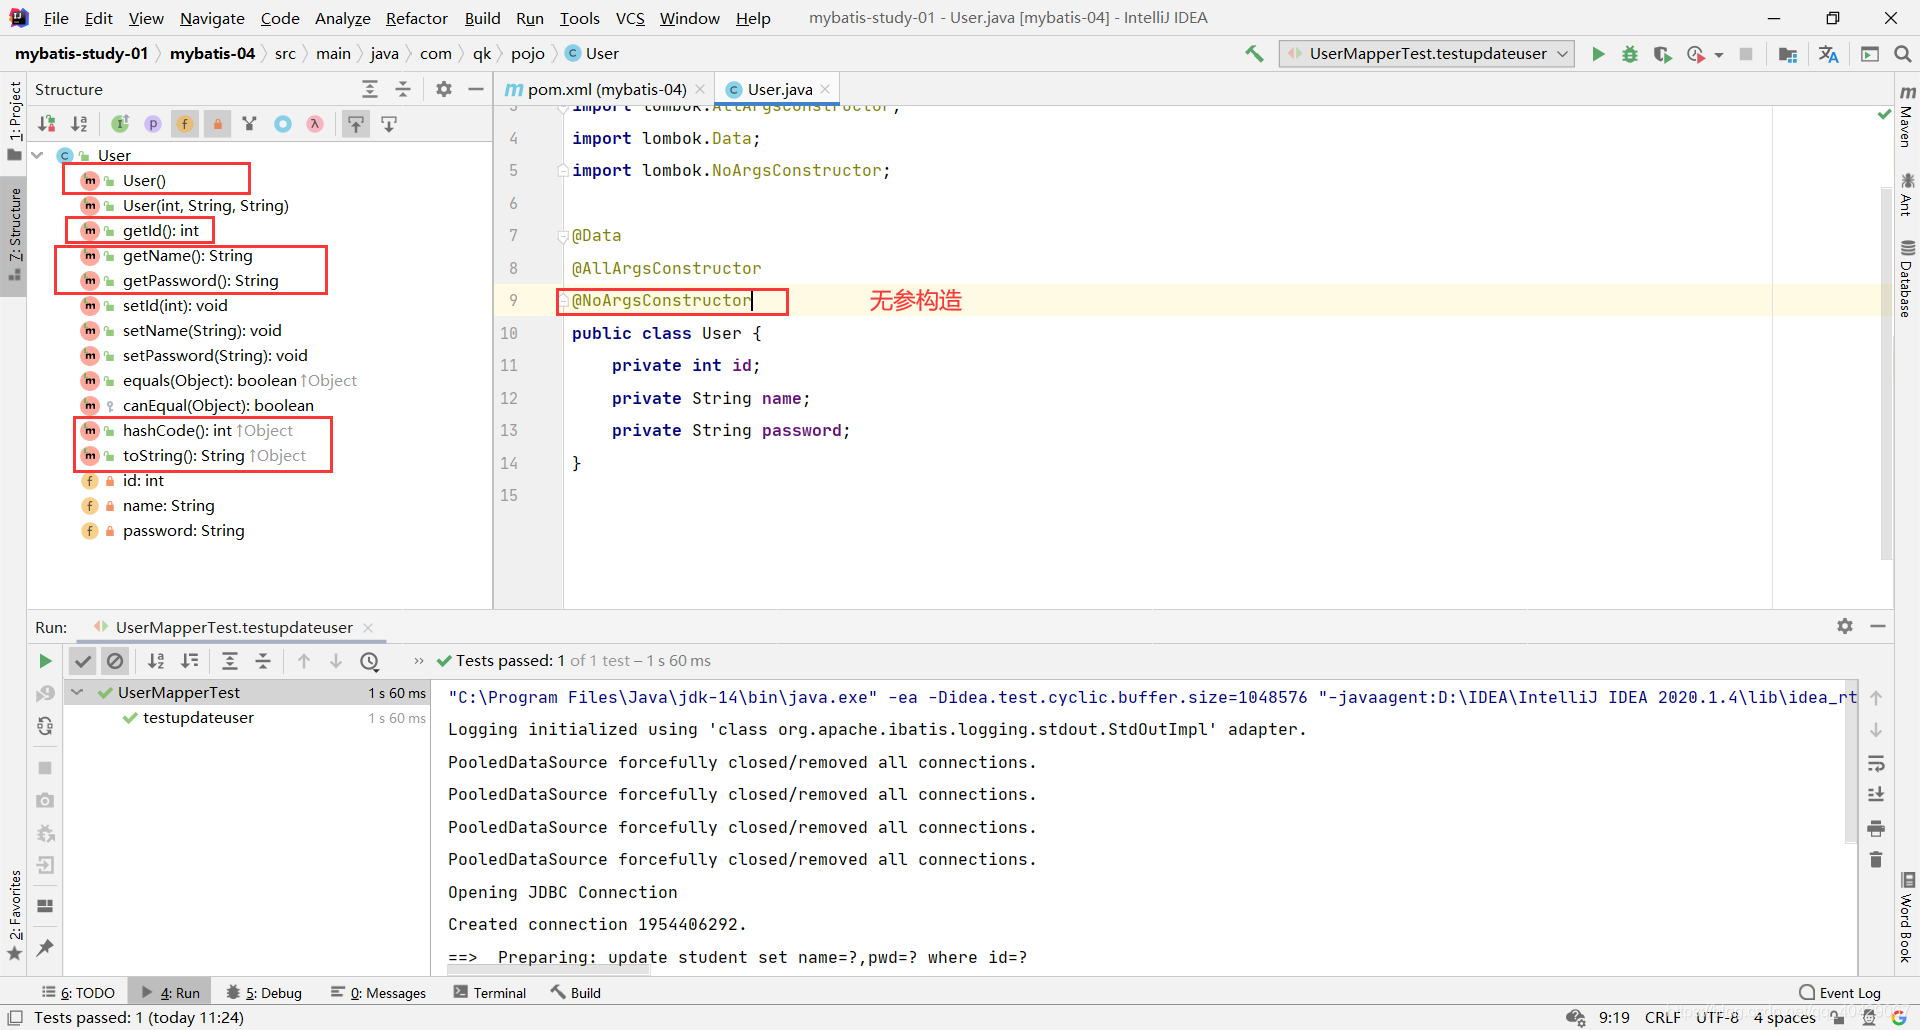Sort structure alphabetically icon
1920x1030 pixels.
[x=79, y=124]
